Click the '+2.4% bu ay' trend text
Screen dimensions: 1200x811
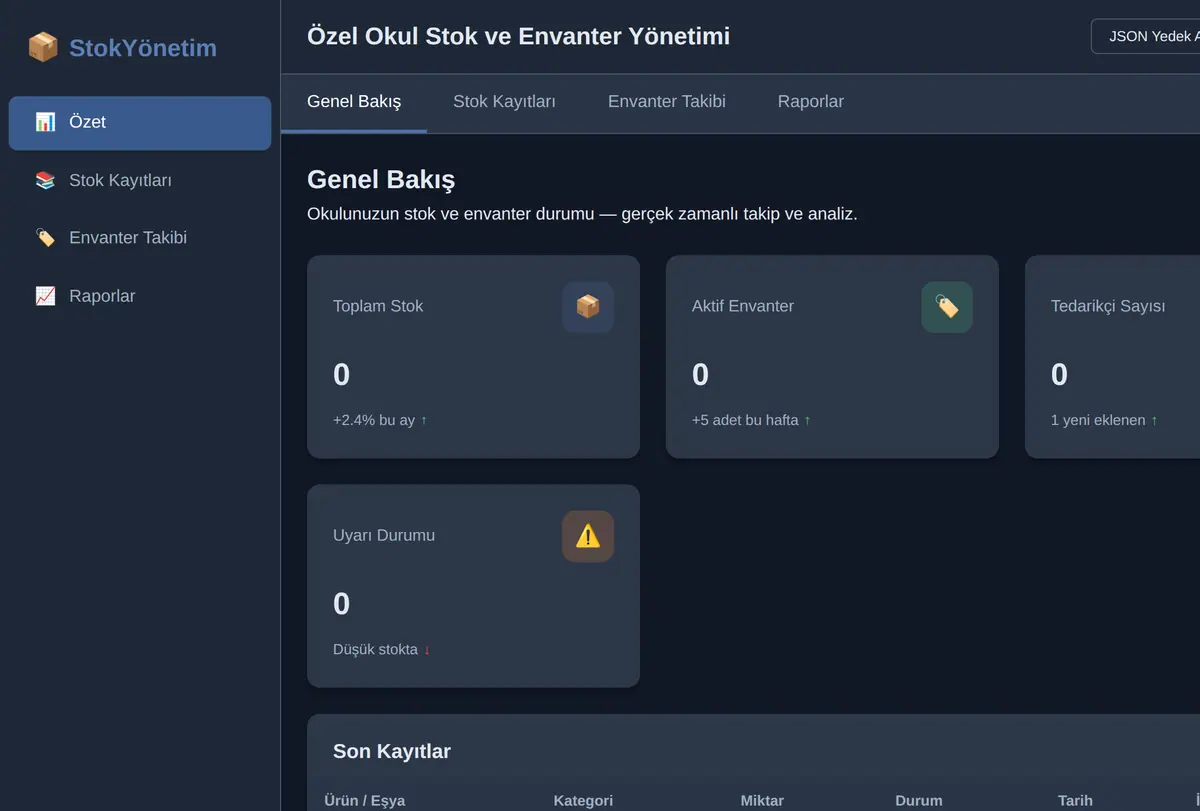click(374, 420)
